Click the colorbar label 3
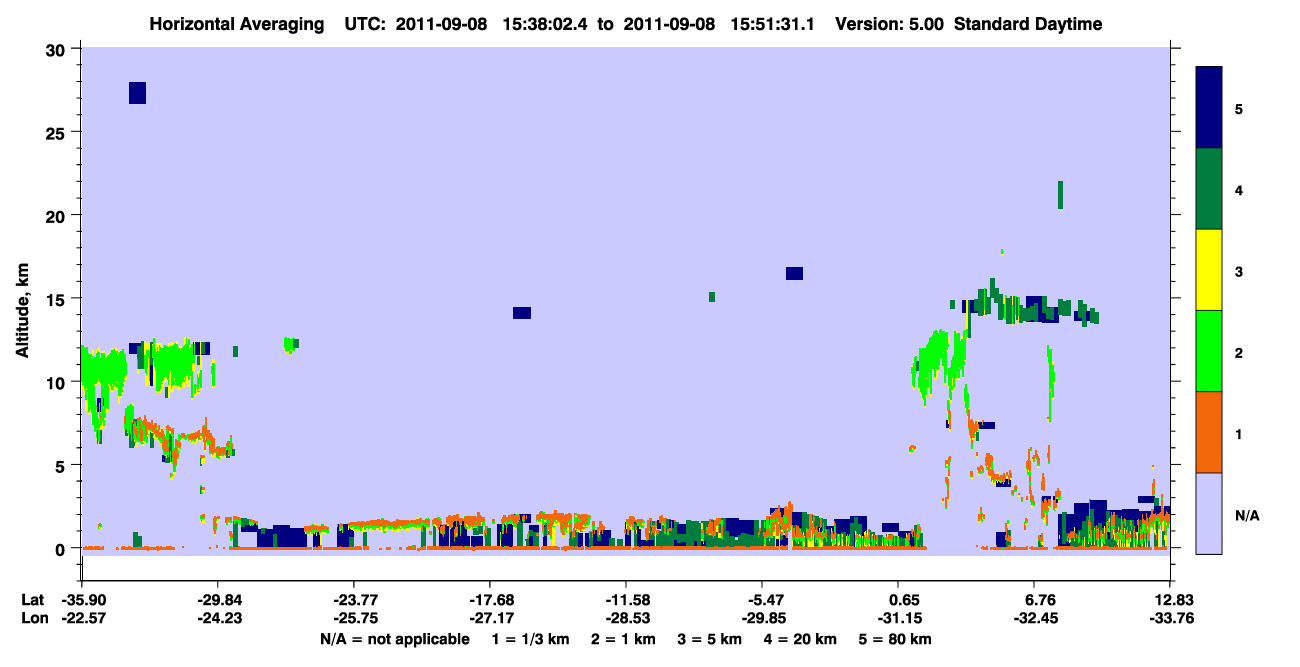This screenshot has height=667, width=1300. (1239, 270)
